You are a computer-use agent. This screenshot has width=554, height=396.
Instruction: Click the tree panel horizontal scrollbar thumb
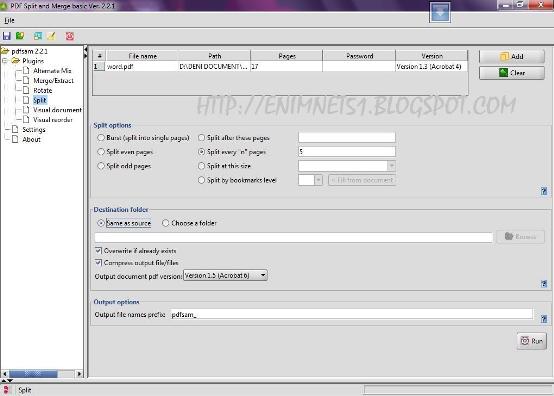point(33,374)
